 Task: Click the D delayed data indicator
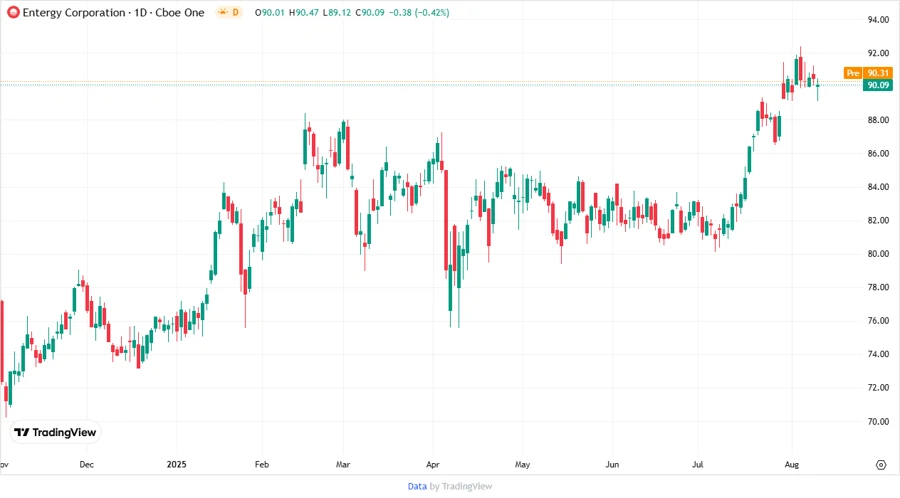[x=235, y=12]
